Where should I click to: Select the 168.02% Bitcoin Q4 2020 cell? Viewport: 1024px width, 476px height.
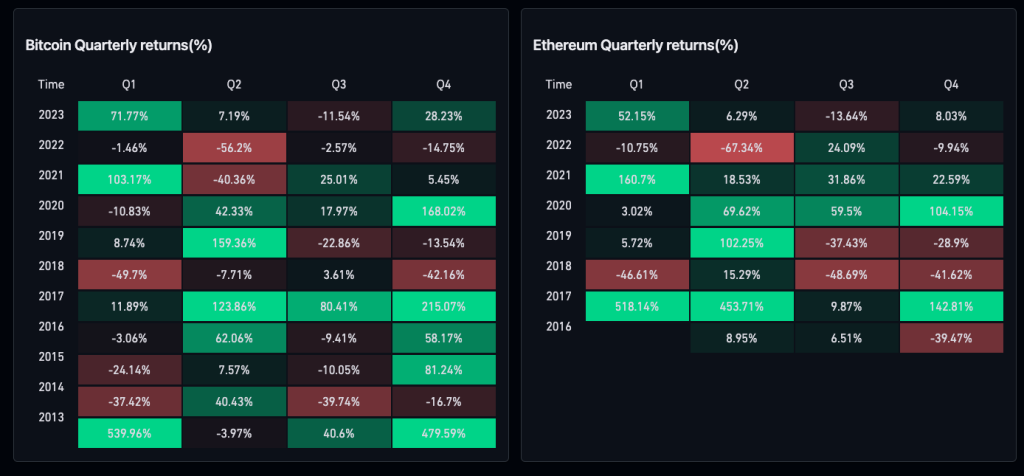445,210
